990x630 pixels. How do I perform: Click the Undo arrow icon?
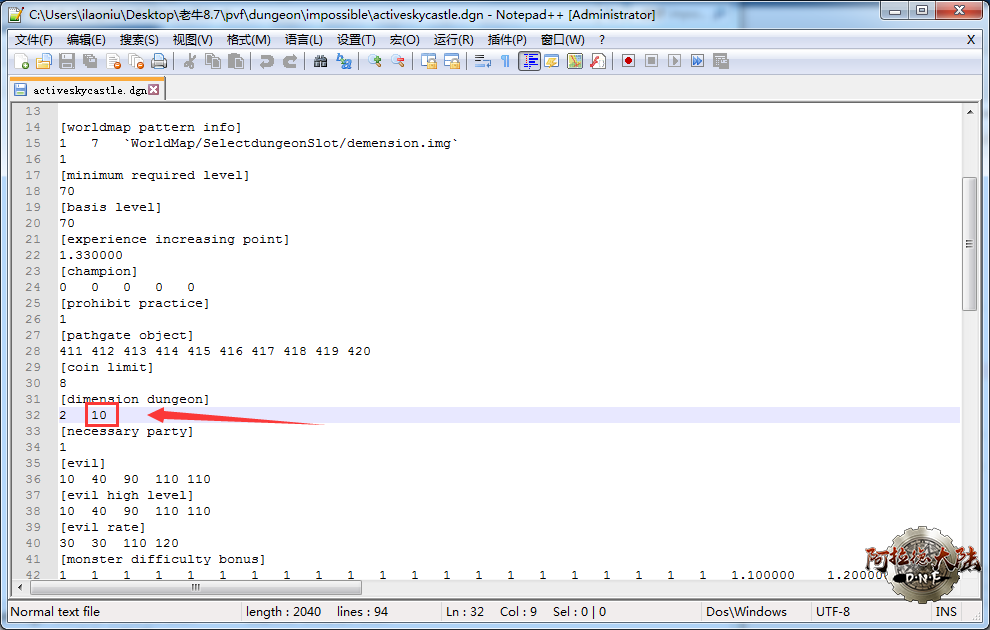[x=266, y=62]
